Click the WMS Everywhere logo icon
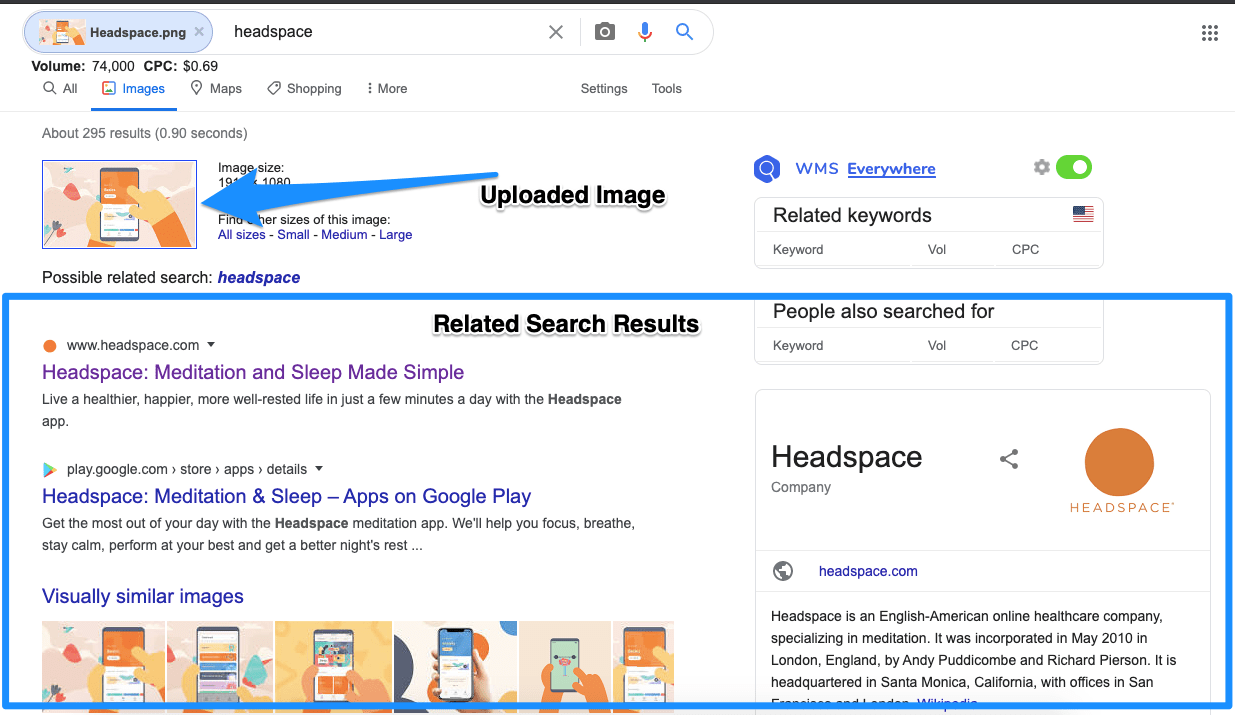1235x715 pixels. [x=767, y=168]
